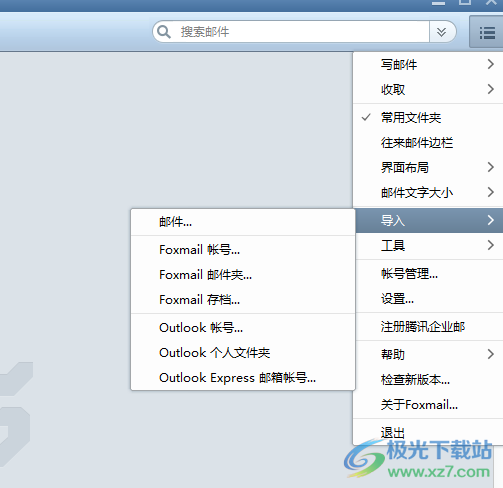Viewport: 503px width, 488px height.
Task: Import Foxmail 帐号...
Action: [243, 250]
